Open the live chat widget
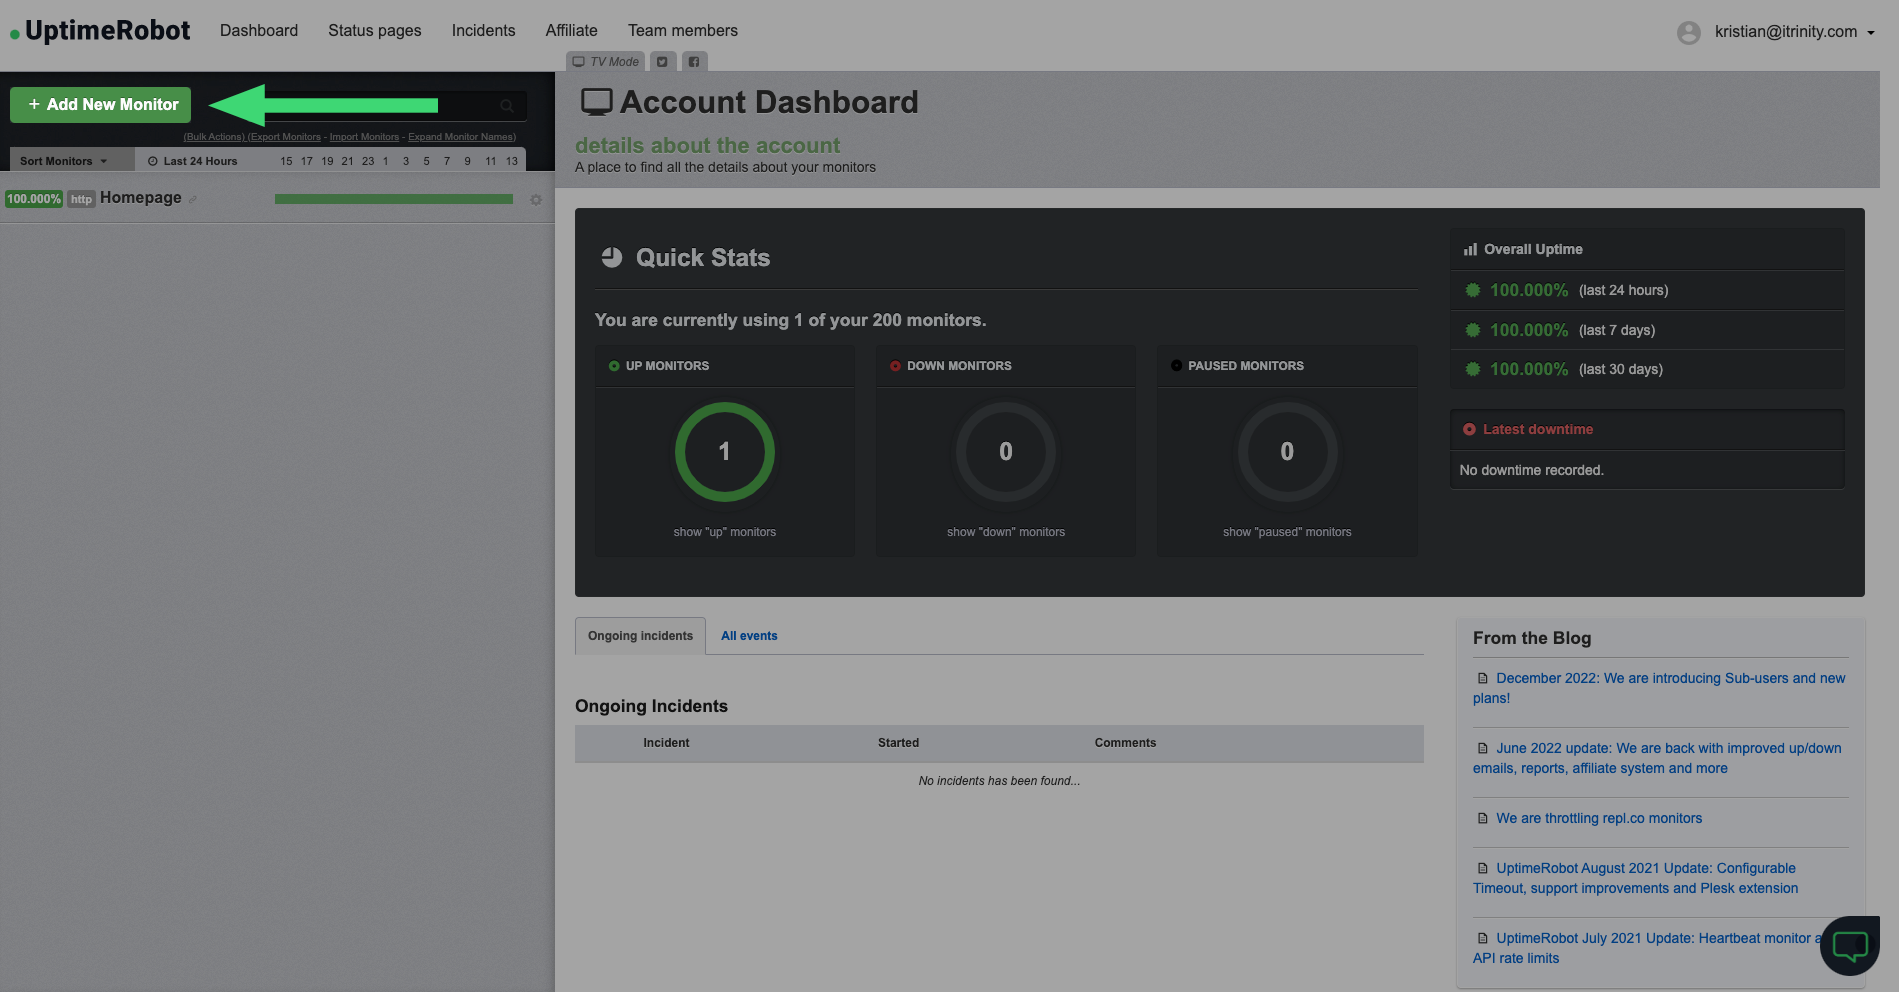The width and height of the screenshot is (1899, 992). click(1850, 945)
